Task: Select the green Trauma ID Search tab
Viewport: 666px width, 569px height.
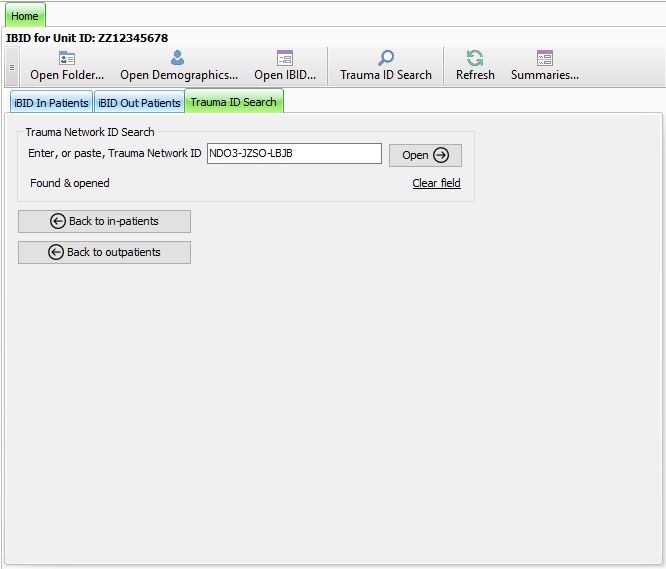Action: [x=233, y=102]
